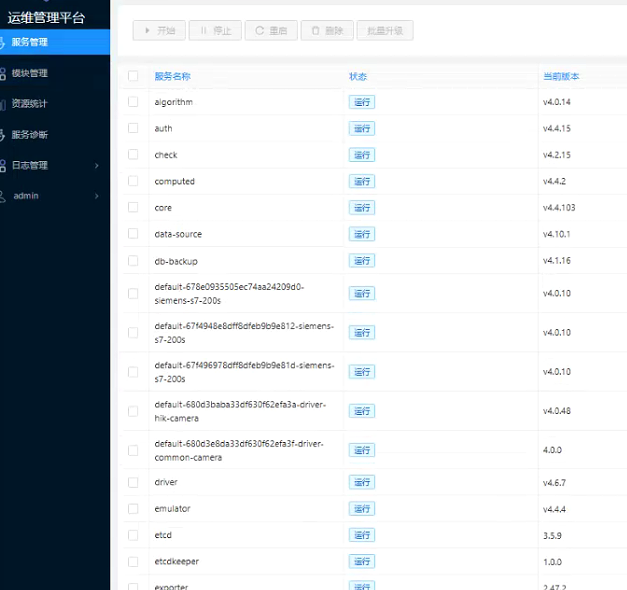Expand the admin submenu chevron
The height and width of the screenshot is (590, 627).
point(96,196)
